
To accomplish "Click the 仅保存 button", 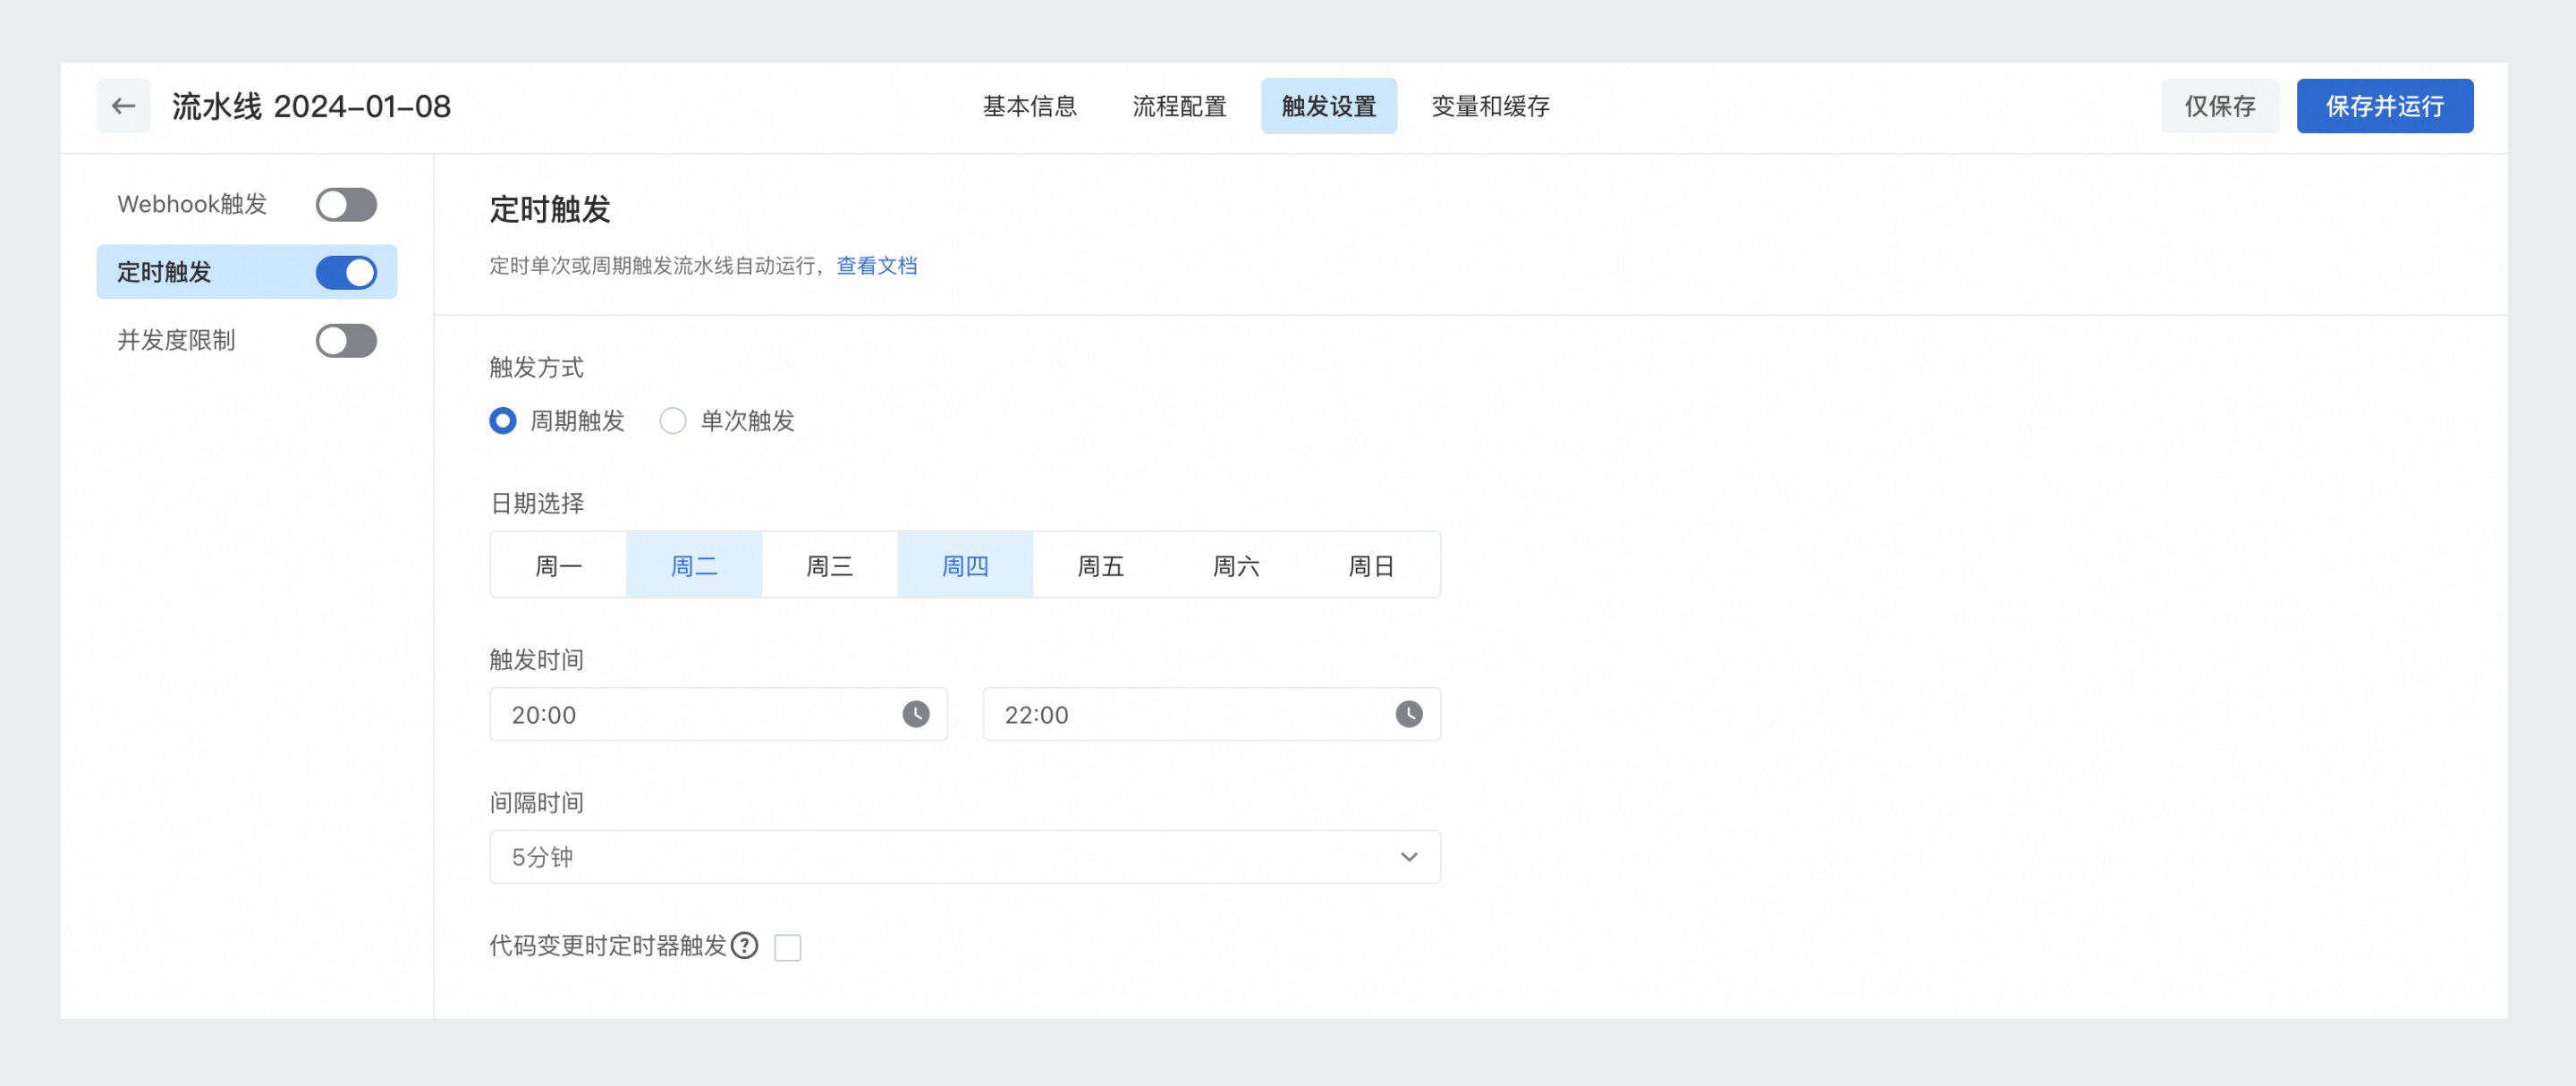I will click(2220, 106).
